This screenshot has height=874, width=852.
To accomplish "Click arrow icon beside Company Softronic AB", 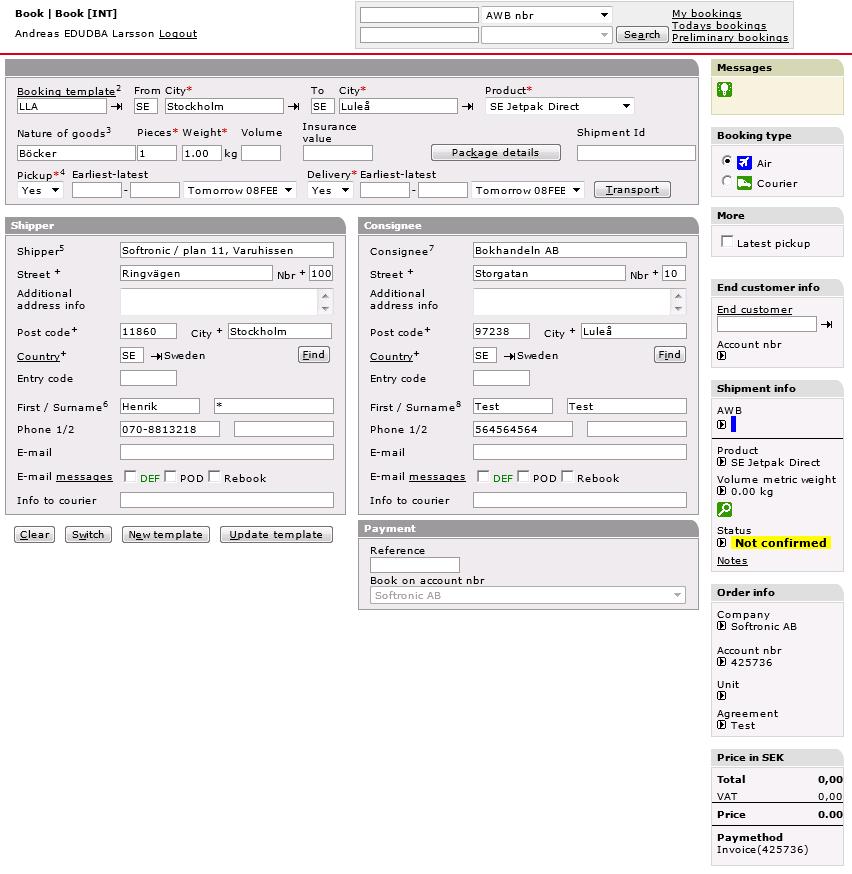I will click(722, 626).
